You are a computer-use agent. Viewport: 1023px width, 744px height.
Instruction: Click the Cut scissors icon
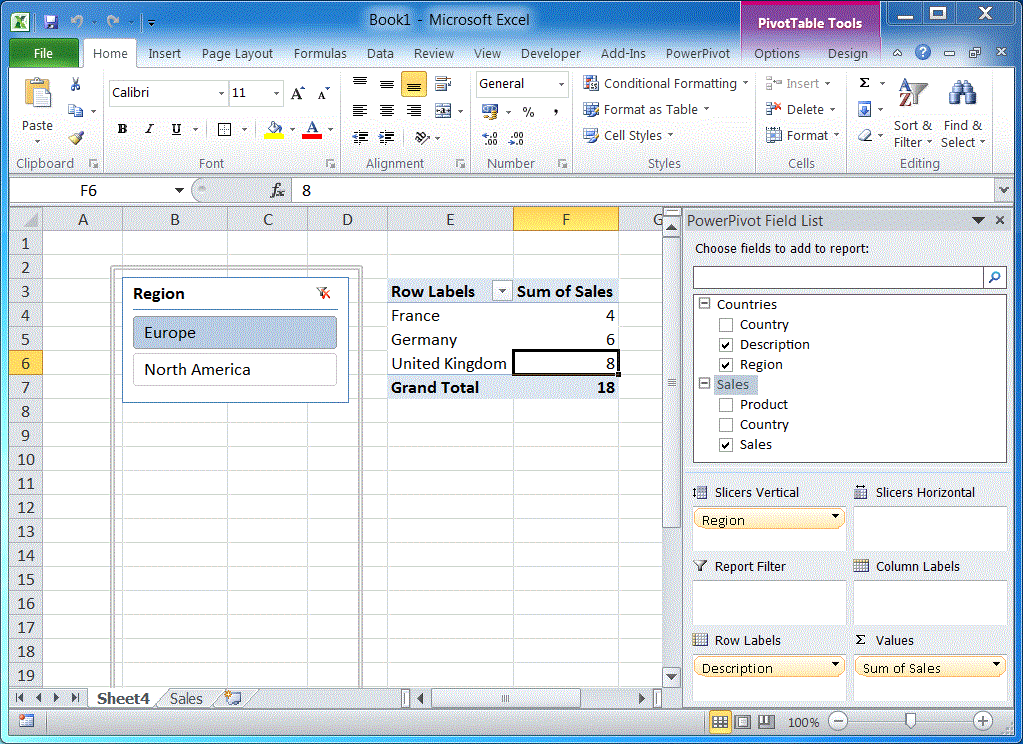(76, 84)
